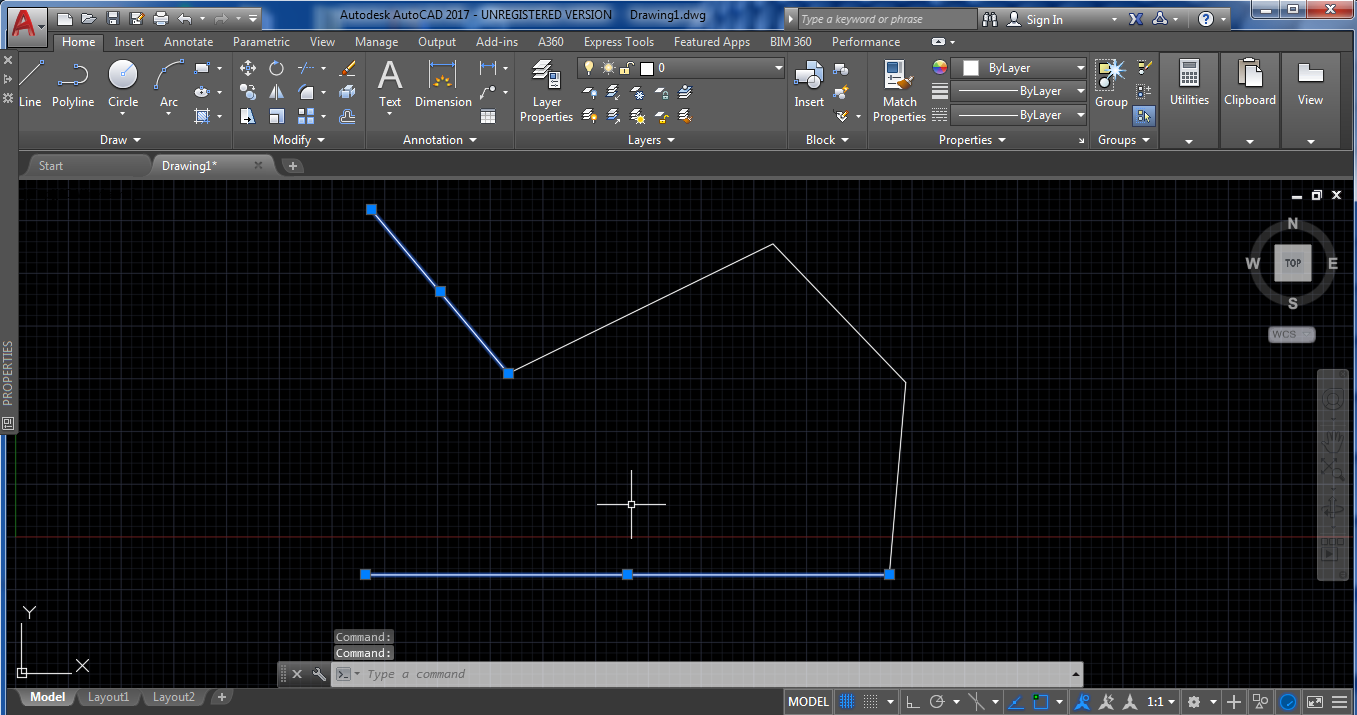Screen dimensions: 1357x715
Task: Toggle annotation object visibility in status bar
Action: point(1082,701)
